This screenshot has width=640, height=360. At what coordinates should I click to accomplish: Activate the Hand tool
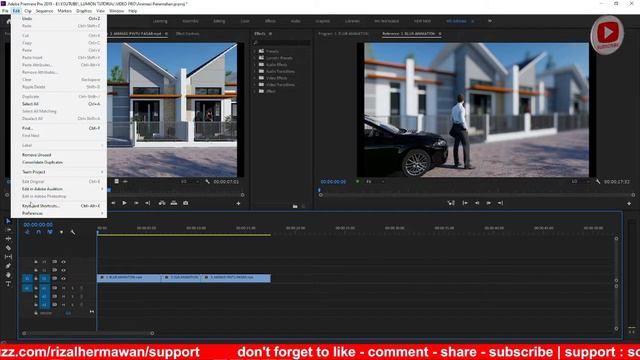pyautogui.click(x=8, y=275)
